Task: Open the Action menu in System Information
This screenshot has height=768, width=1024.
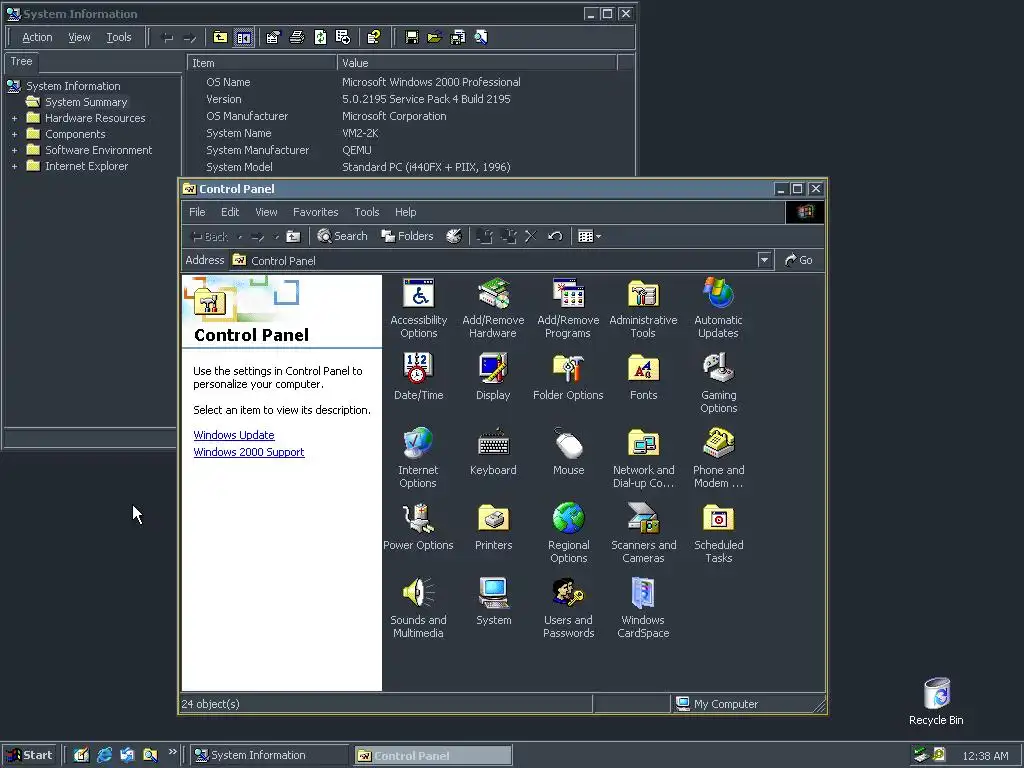Action: 37,37
